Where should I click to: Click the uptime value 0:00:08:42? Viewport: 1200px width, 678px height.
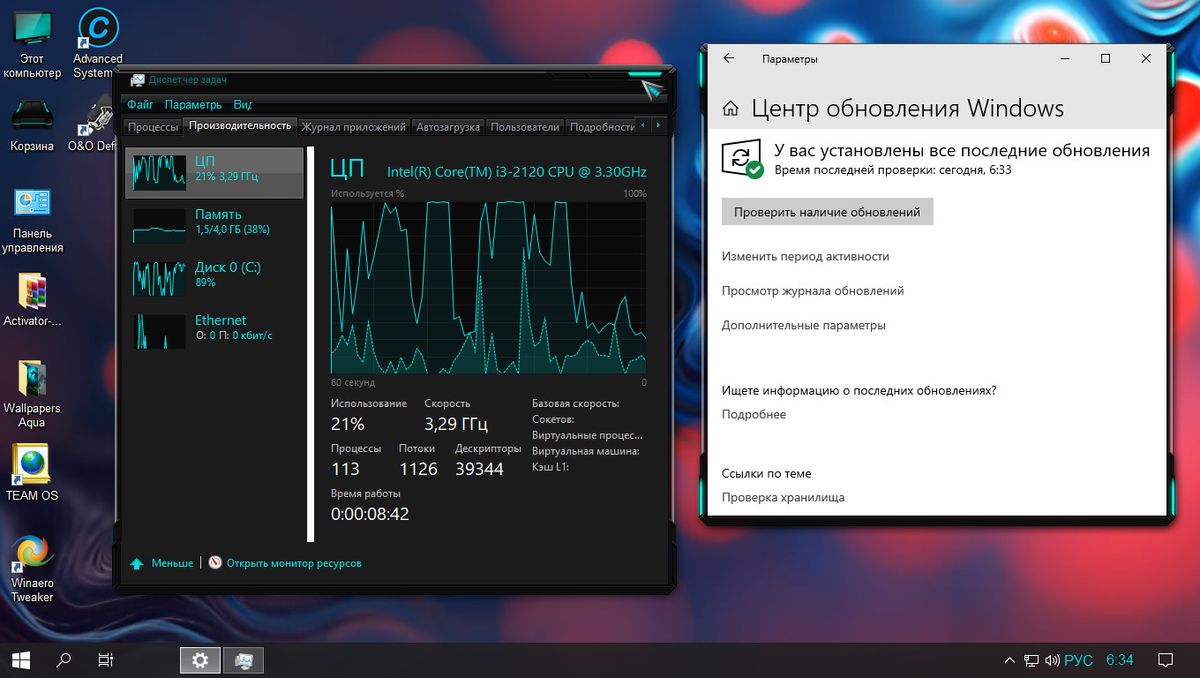pos(370,514)
